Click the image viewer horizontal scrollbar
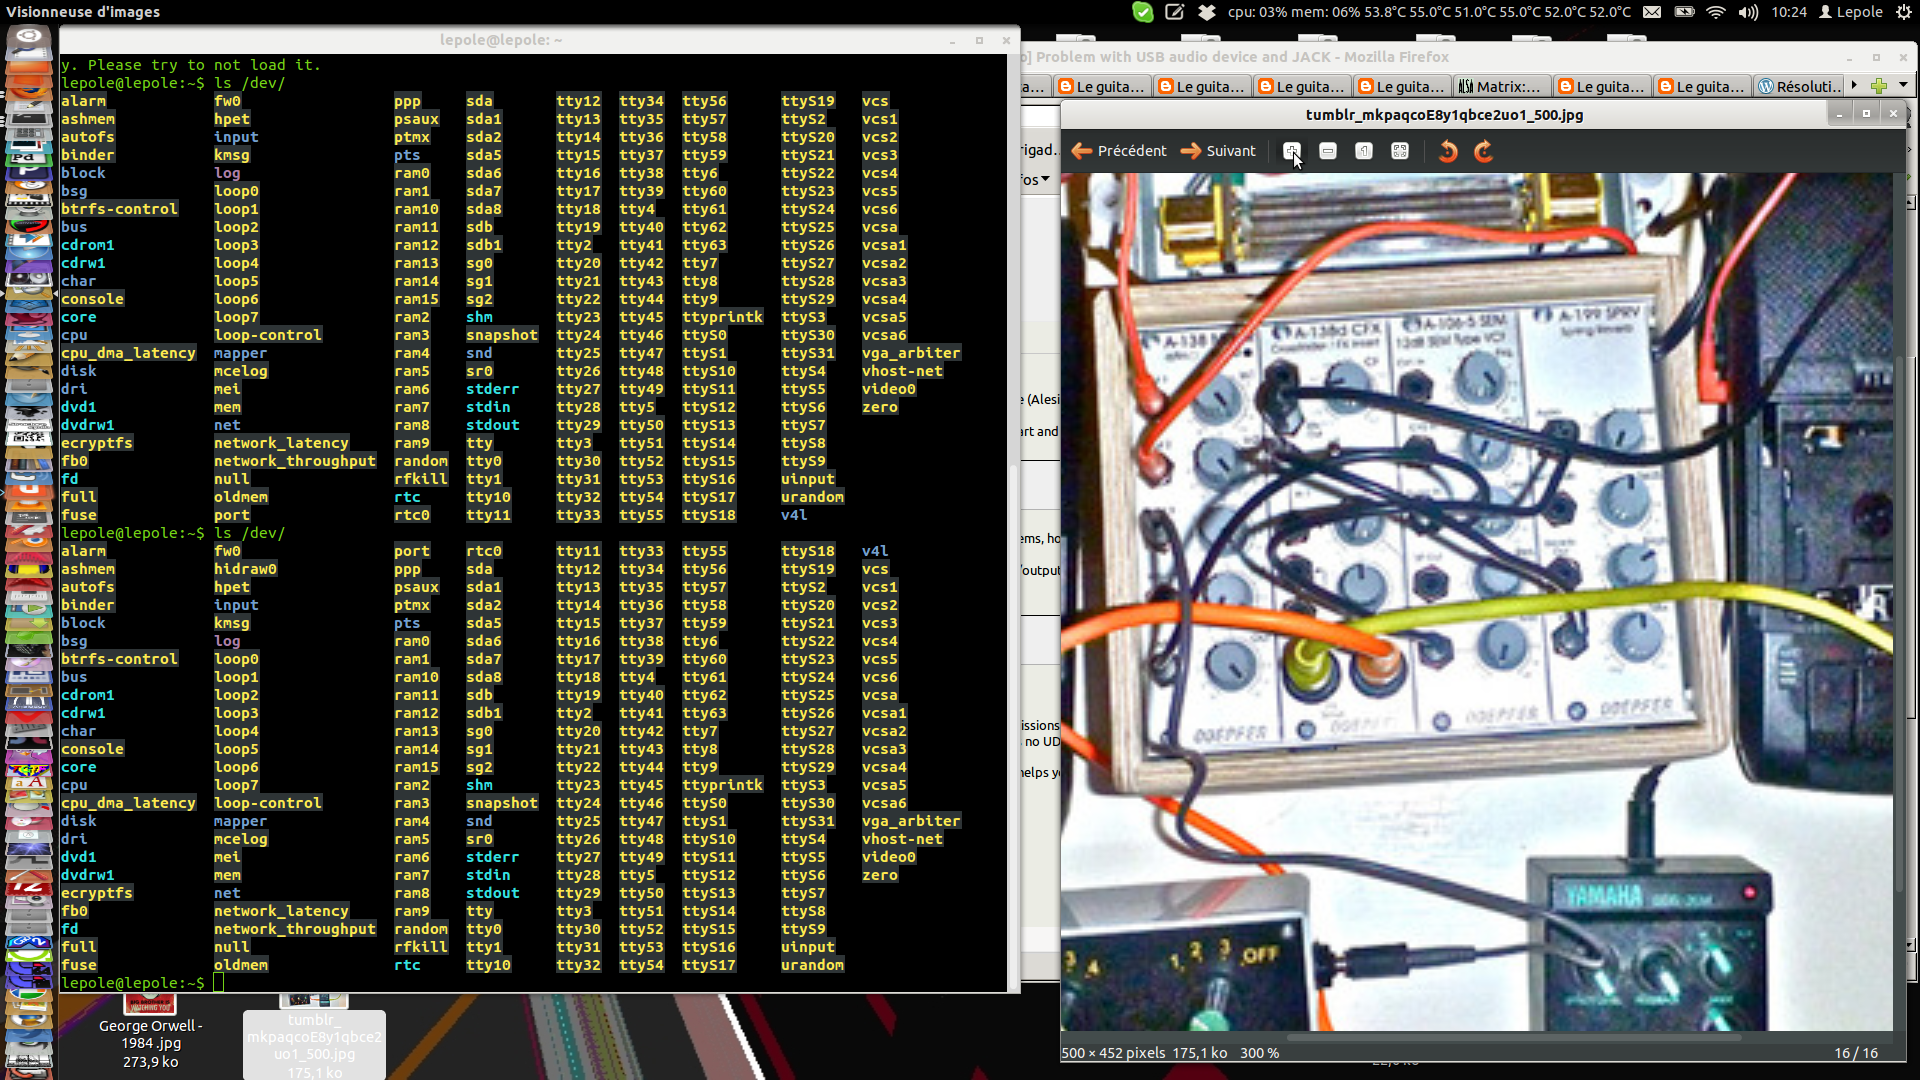This screenshot has width=1920, height=1080. point(1514,1038)
